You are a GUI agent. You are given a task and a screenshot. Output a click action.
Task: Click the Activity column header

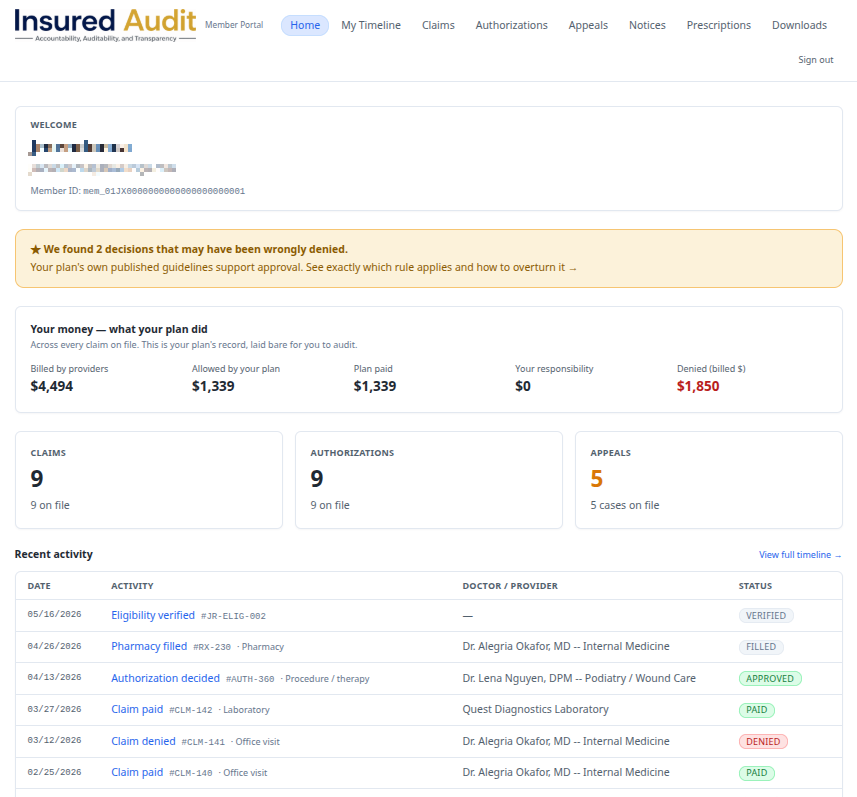tap(132, 586)
